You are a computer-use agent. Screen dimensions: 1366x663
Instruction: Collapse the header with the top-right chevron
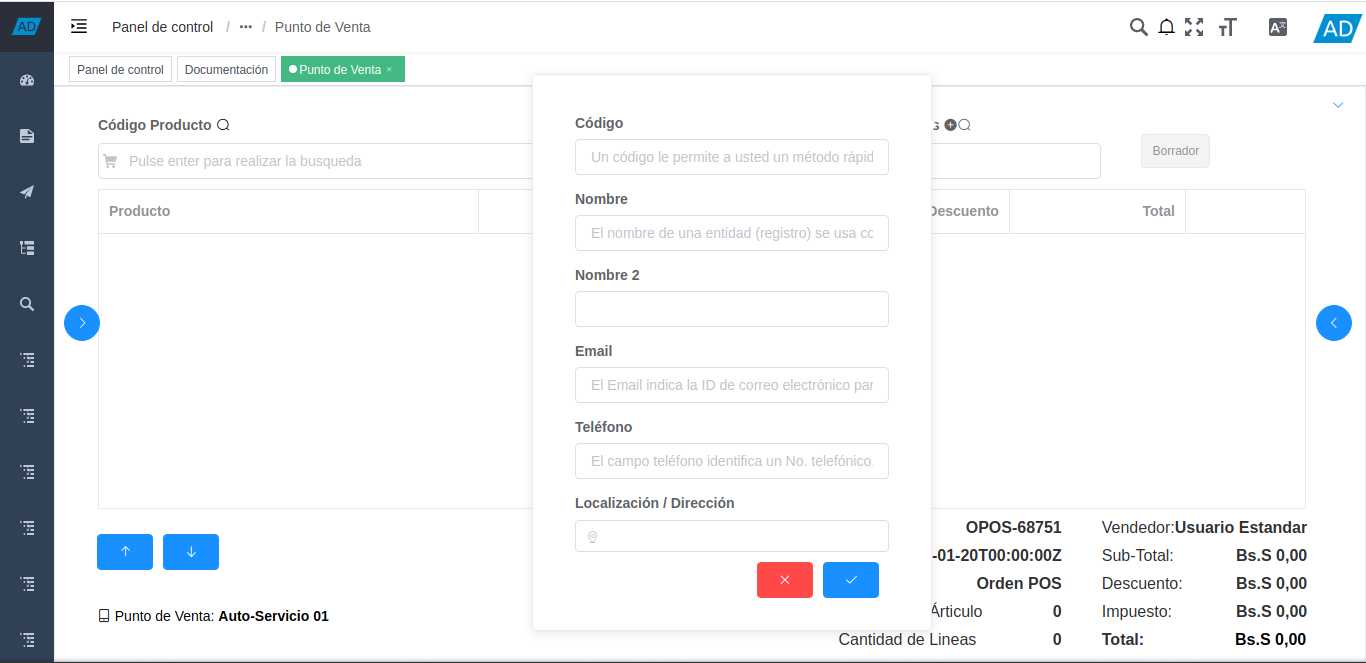tap(1338, 105)
